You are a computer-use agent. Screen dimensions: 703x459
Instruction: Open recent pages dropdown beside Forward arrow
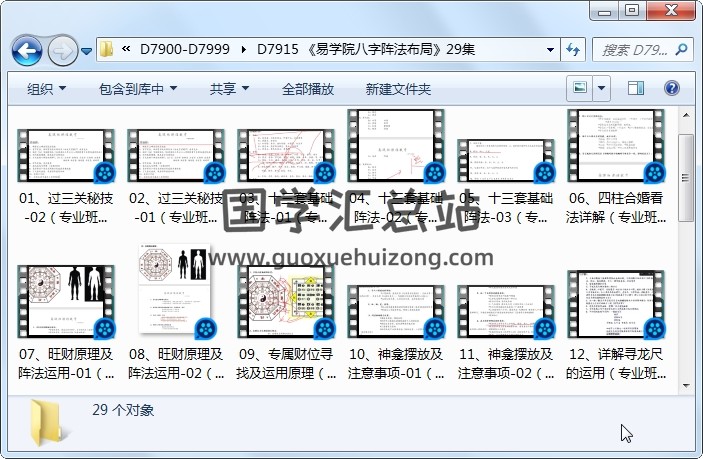(87, 51)
